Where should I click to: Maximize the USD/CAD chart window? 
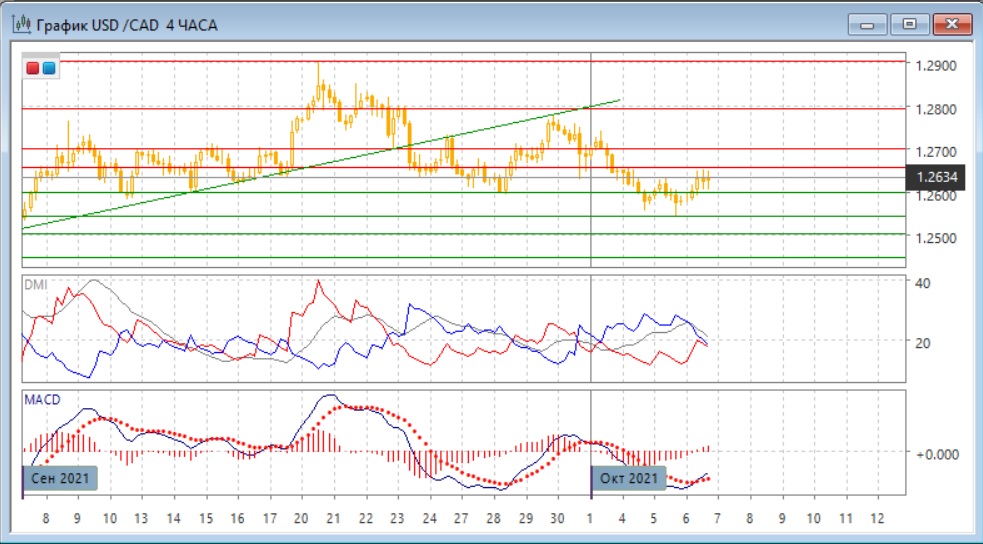(x=909, y=24)
